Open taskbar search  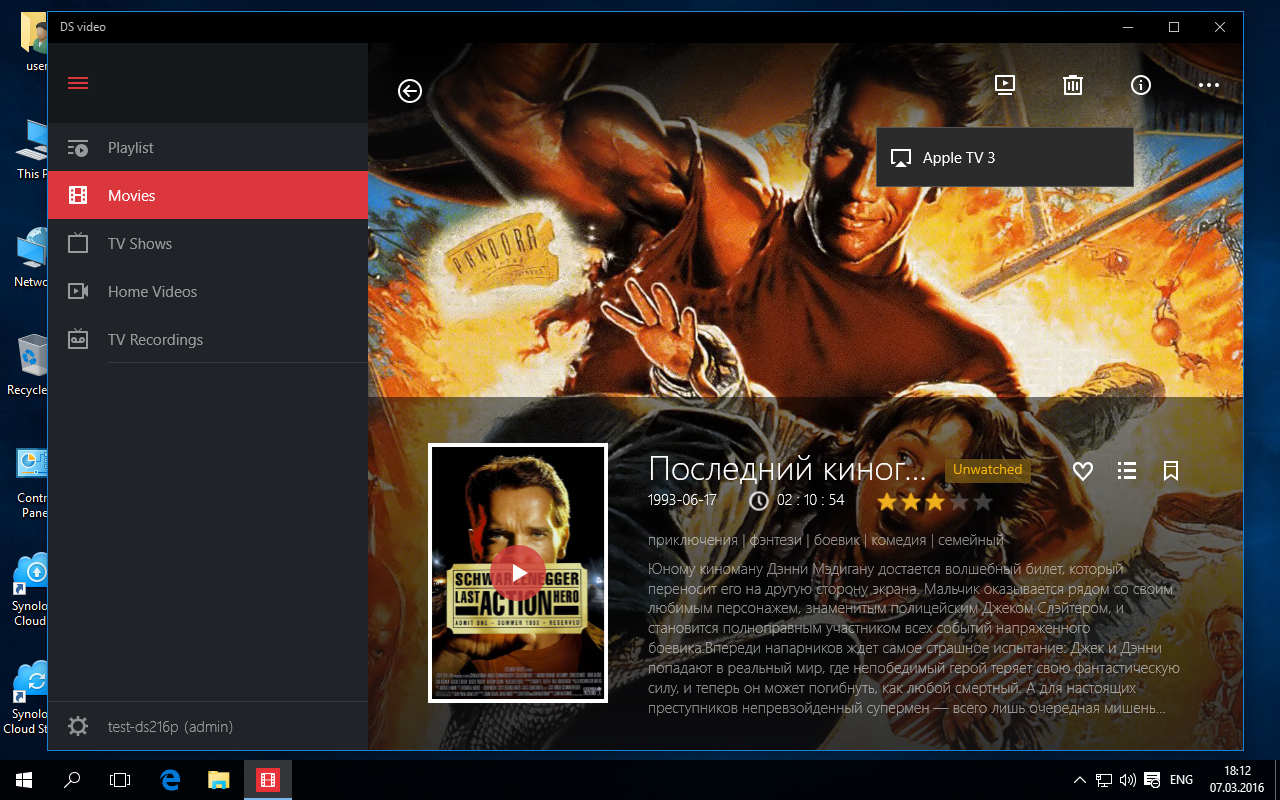72,779
